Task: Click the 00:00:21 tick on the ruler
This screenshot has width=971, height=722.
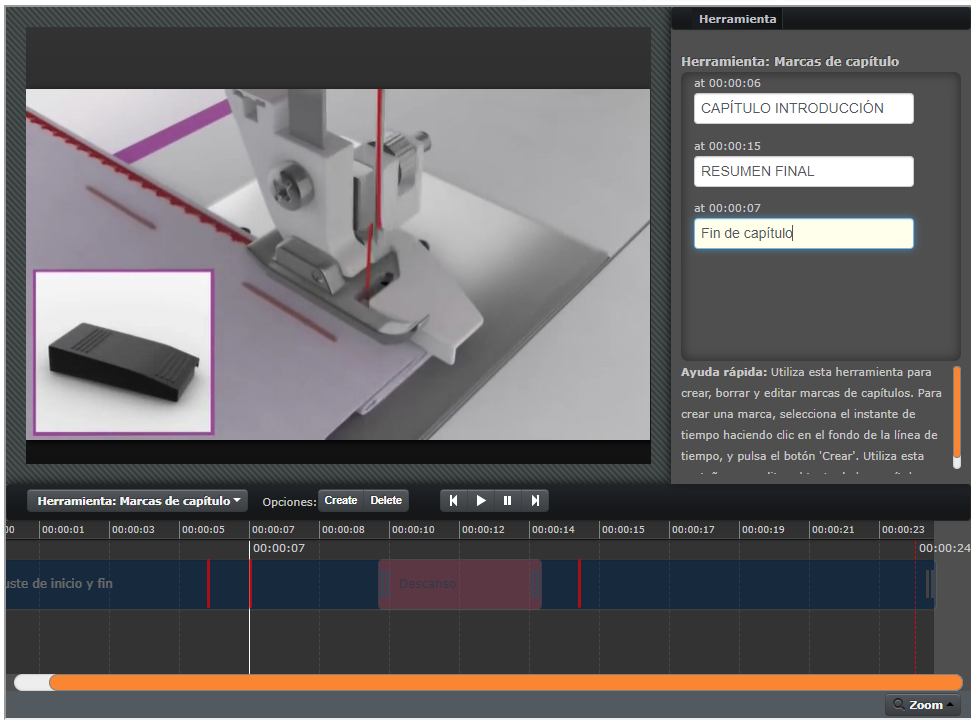Action: point(832,530)
